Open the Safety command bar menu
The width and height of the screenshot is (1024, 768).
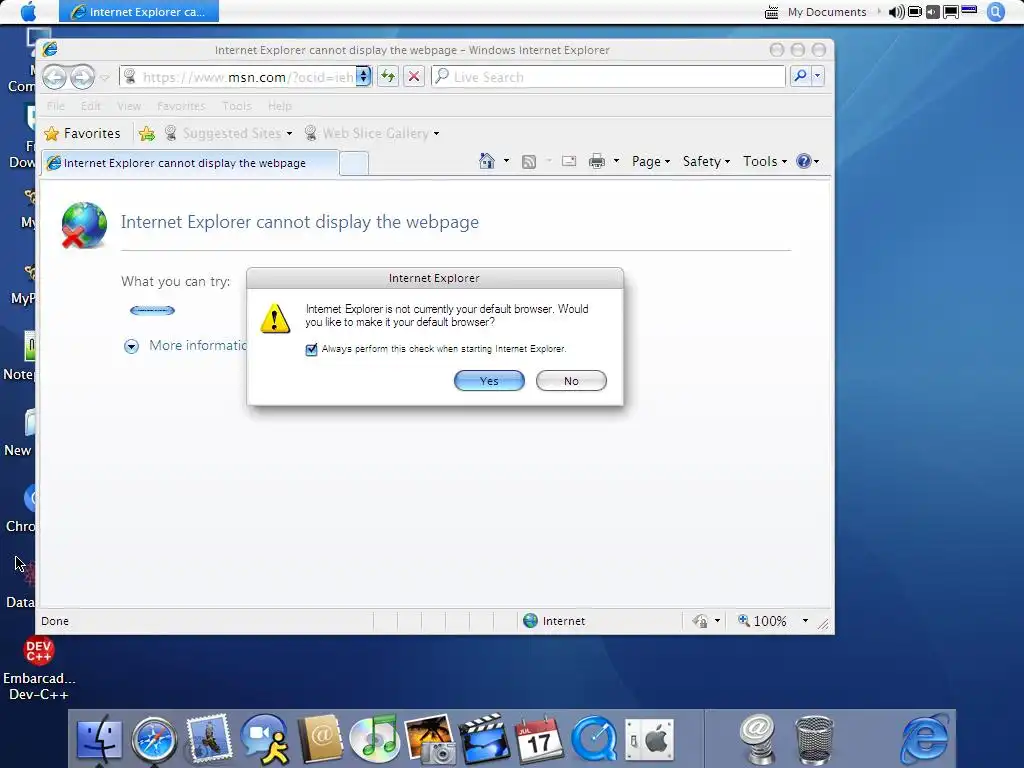706,161
